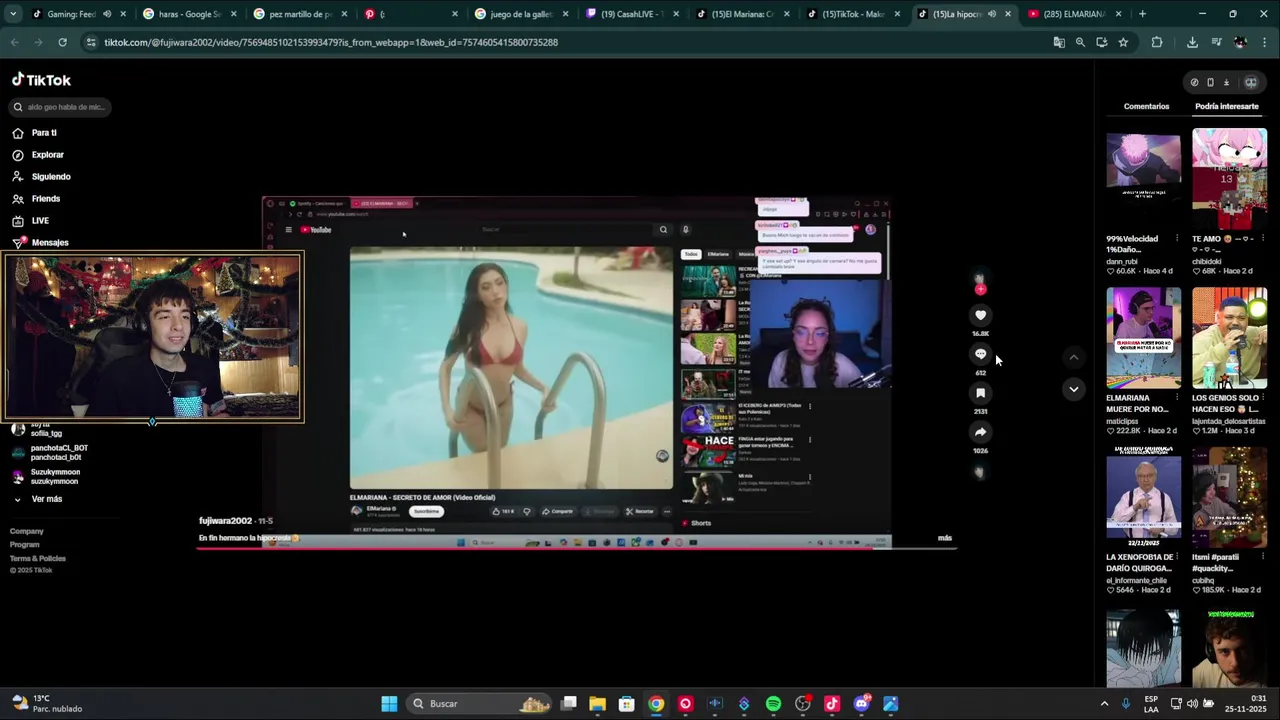Viewport: 1280px width, 720px height.
Task: Open Chrome extensions puzzle icon
Action: point(1157,42)
